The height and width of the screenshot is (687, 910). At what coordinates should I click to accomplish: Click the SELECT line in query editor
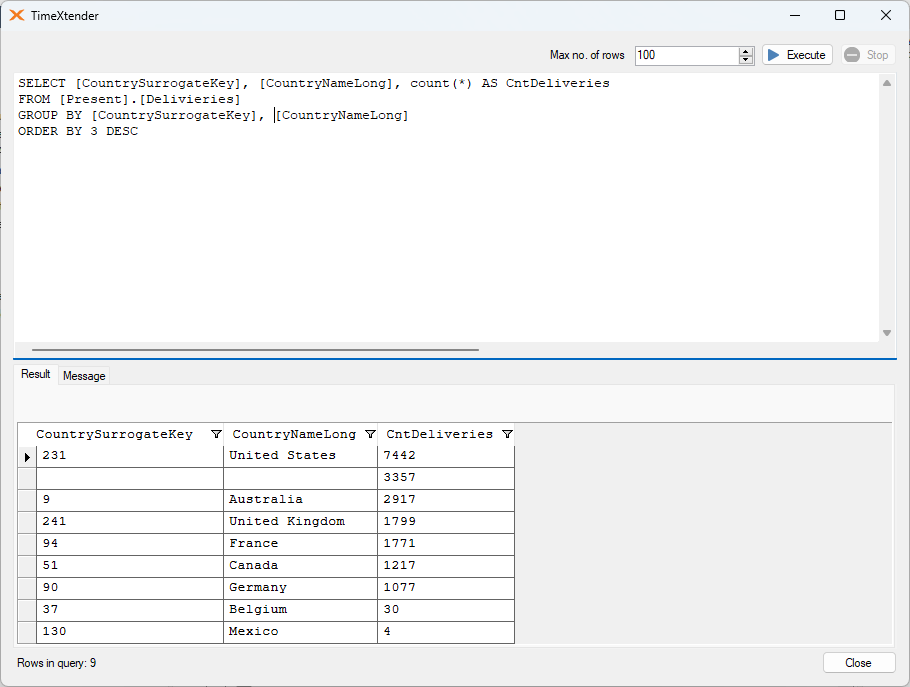(314, 84)
